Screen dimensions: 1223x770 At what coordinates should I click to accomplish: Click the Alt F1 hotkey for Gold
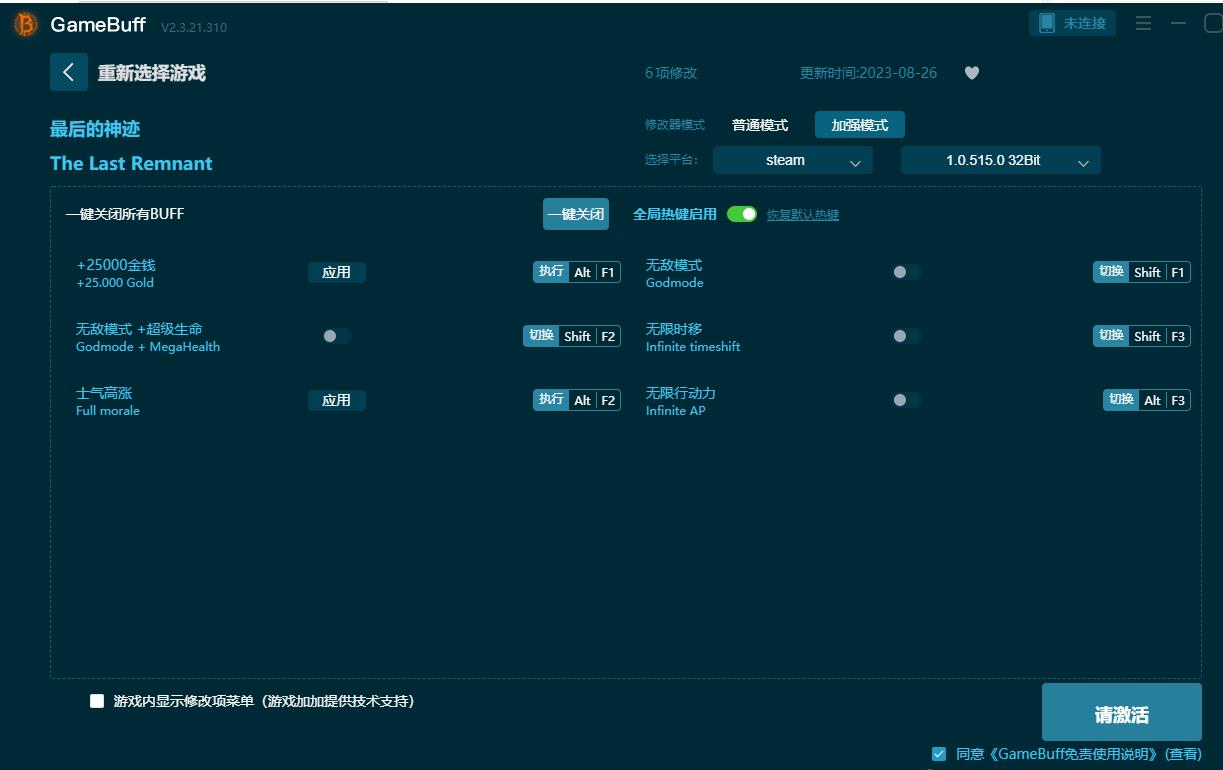[x=577, y=272]
